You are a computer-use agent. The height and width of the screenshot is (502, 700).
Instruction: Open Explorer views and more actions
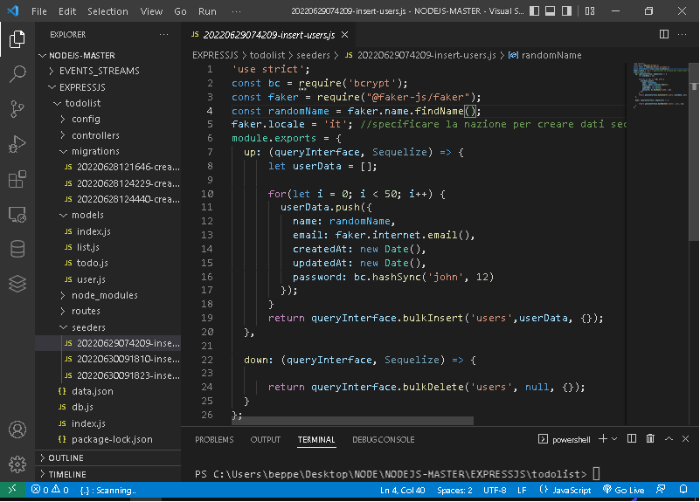[164, 34]
